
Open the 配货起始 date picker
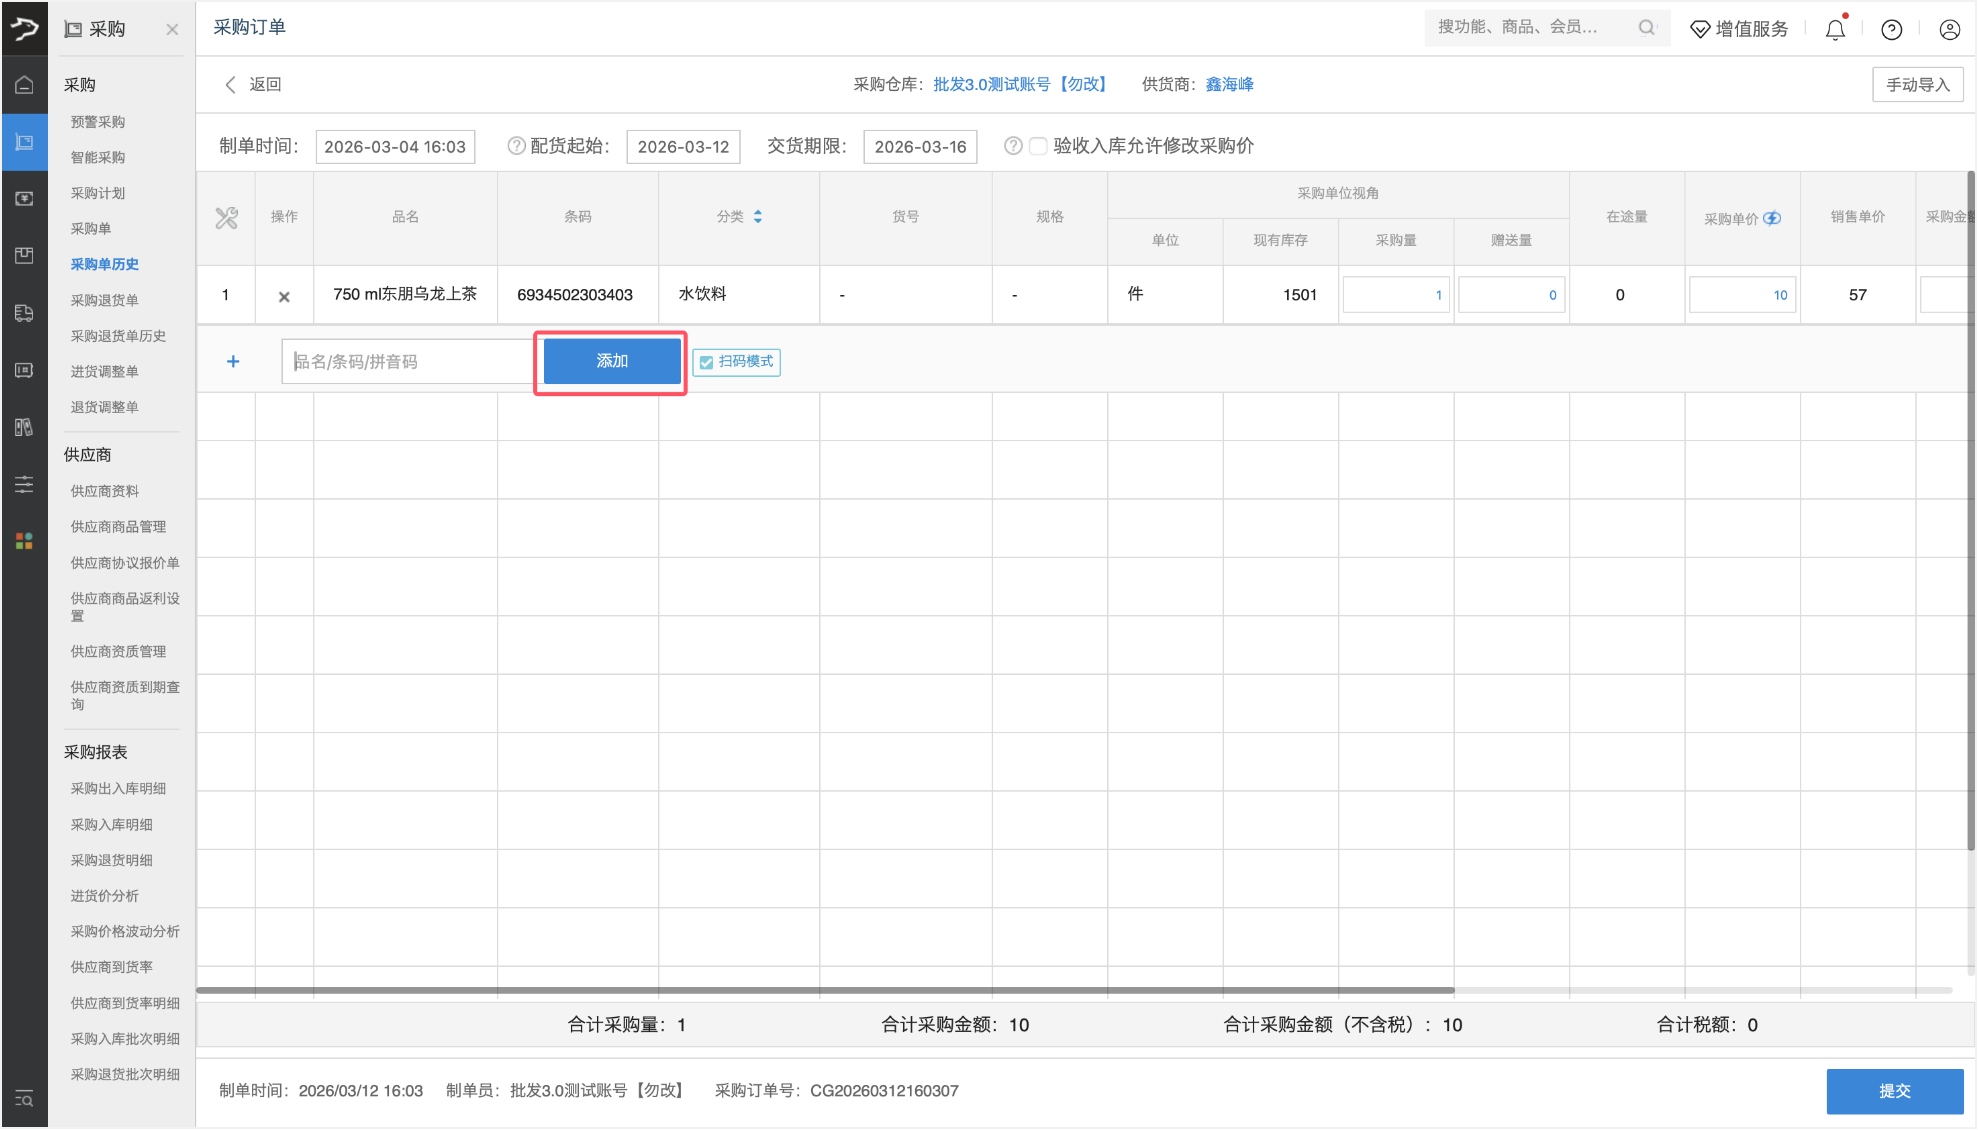683,147
